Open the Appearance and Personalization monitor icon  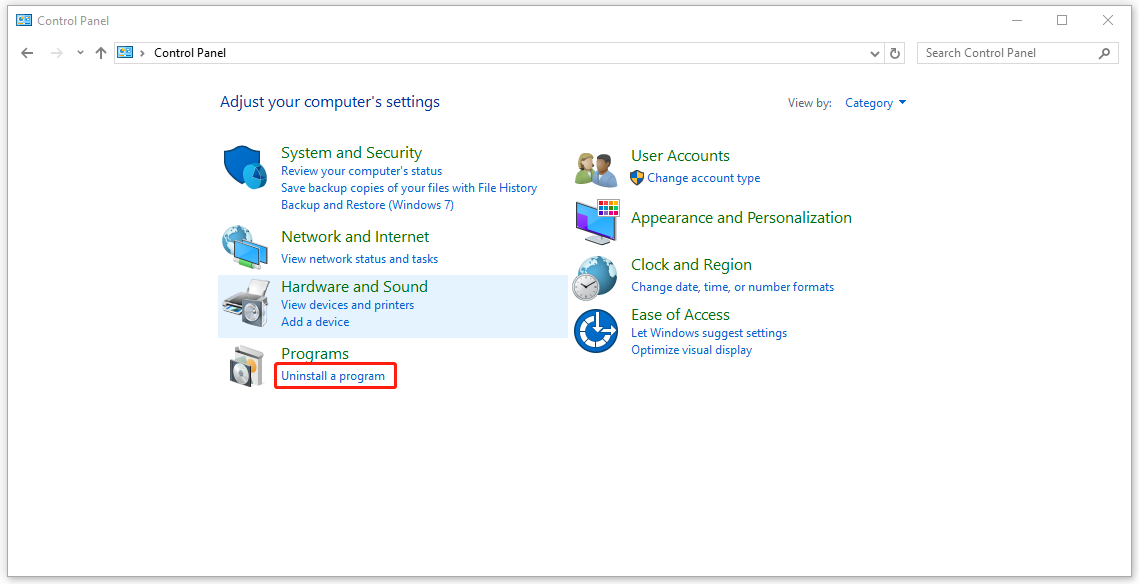point(596,222)
